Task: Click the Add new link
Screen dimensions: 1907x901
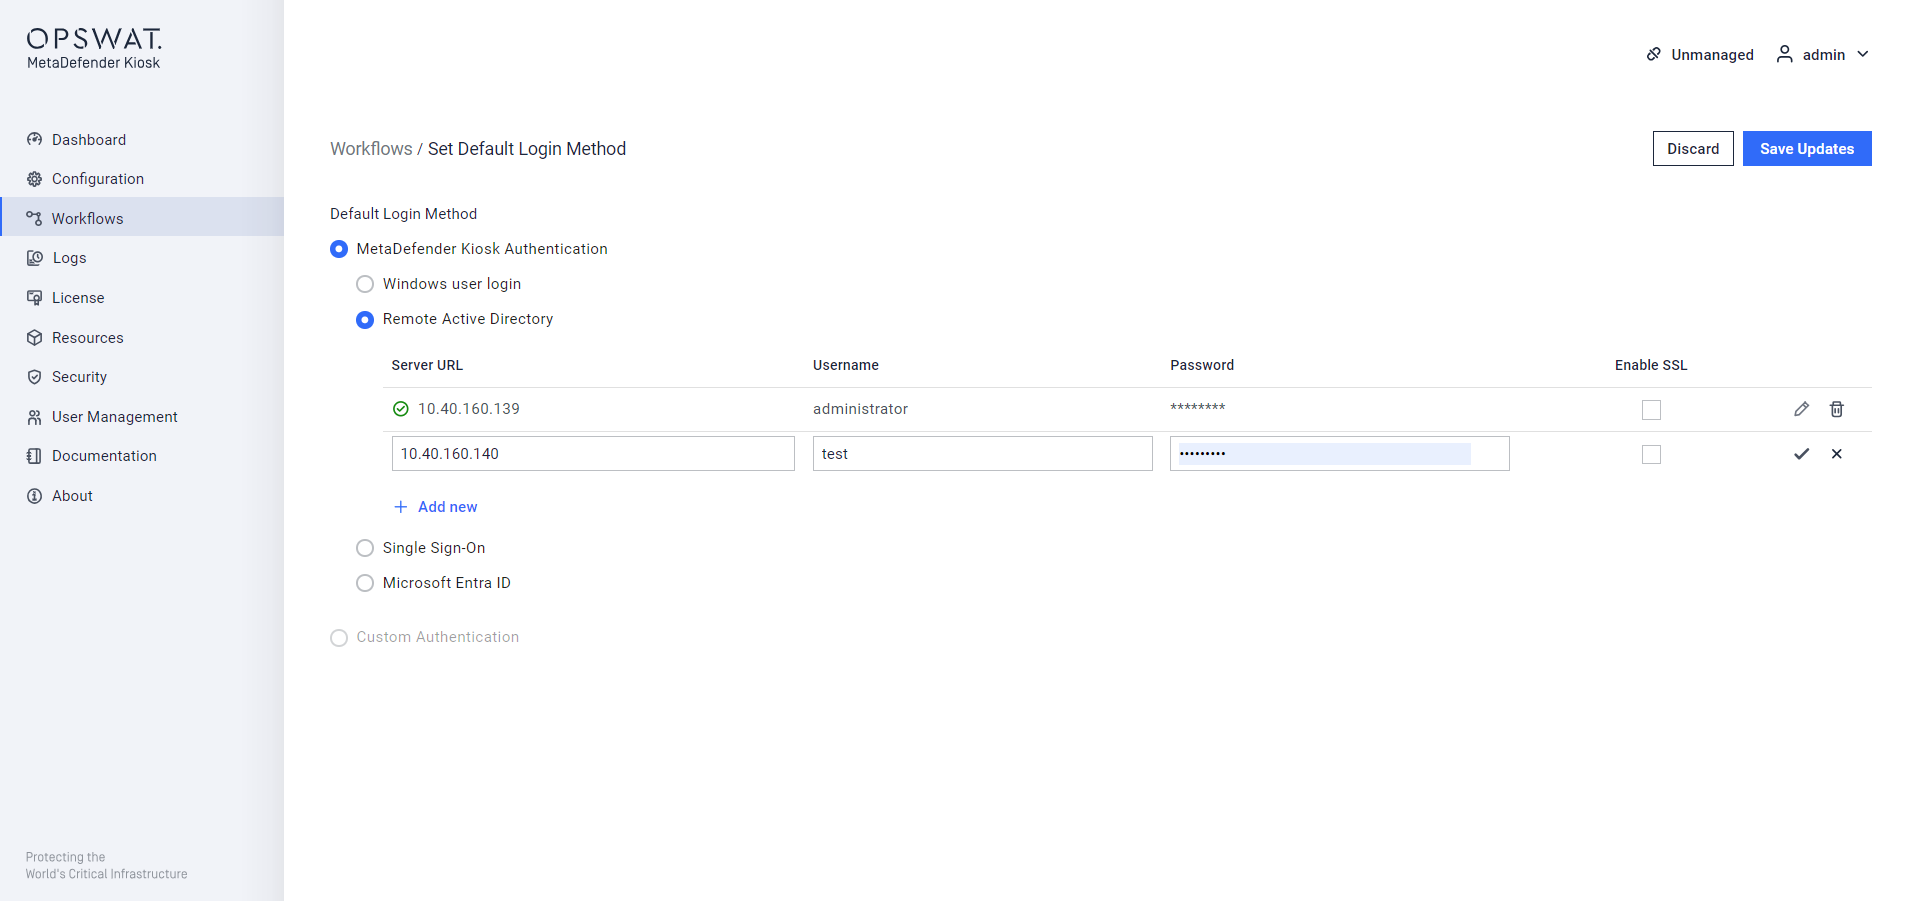Action: [x=447, y=507]
